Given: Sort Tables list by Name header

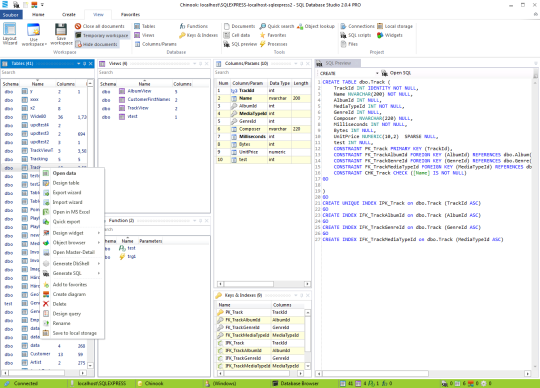Looking at the screenshot, I should coord(38,84).
